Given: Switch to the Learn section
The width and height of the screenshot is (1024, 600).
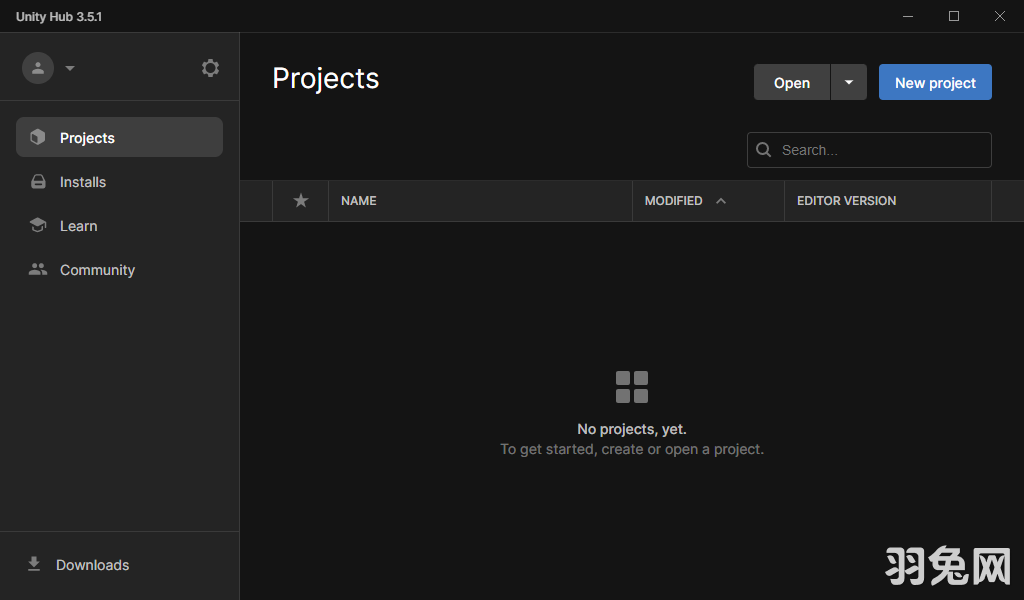Looking at the screenshot, I should click(79, 226).
